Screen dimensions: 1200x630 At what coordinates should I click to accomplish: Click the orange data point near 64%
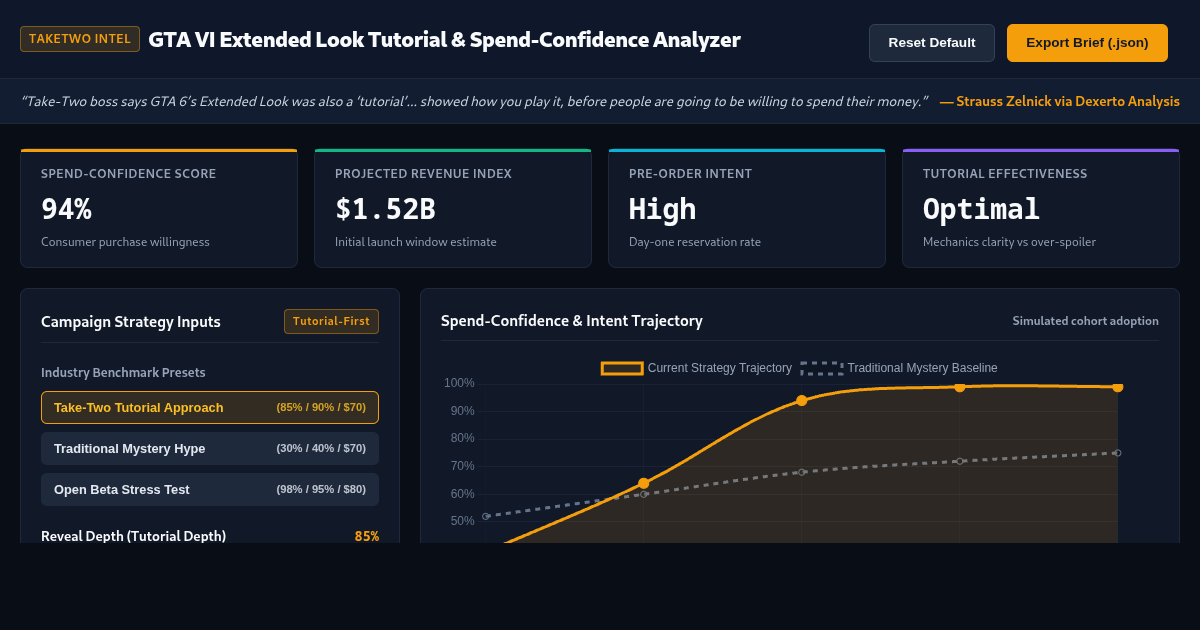click(643, 483)
